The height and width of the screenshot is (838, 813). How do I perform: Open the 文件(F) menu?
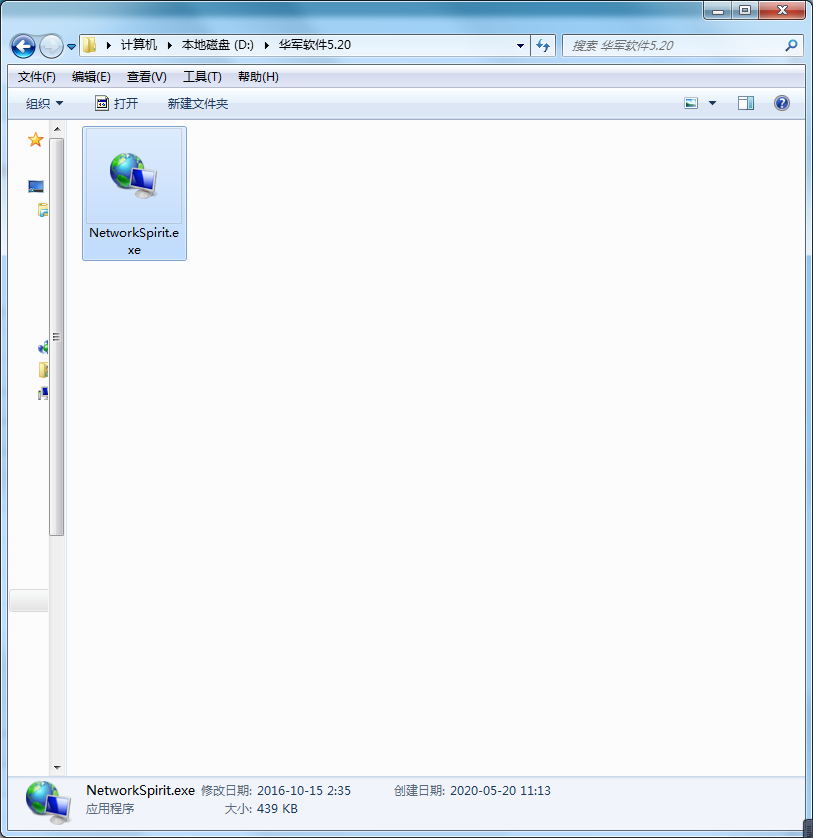pos(36,77)
